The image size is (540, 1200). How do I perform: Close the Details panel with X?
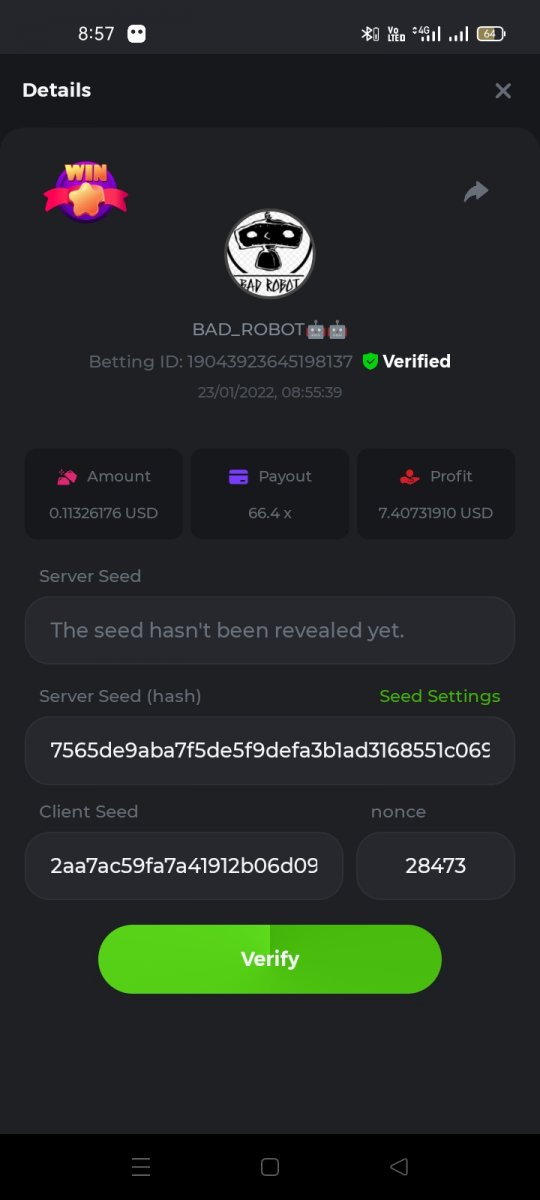click(x=503, y=91)
